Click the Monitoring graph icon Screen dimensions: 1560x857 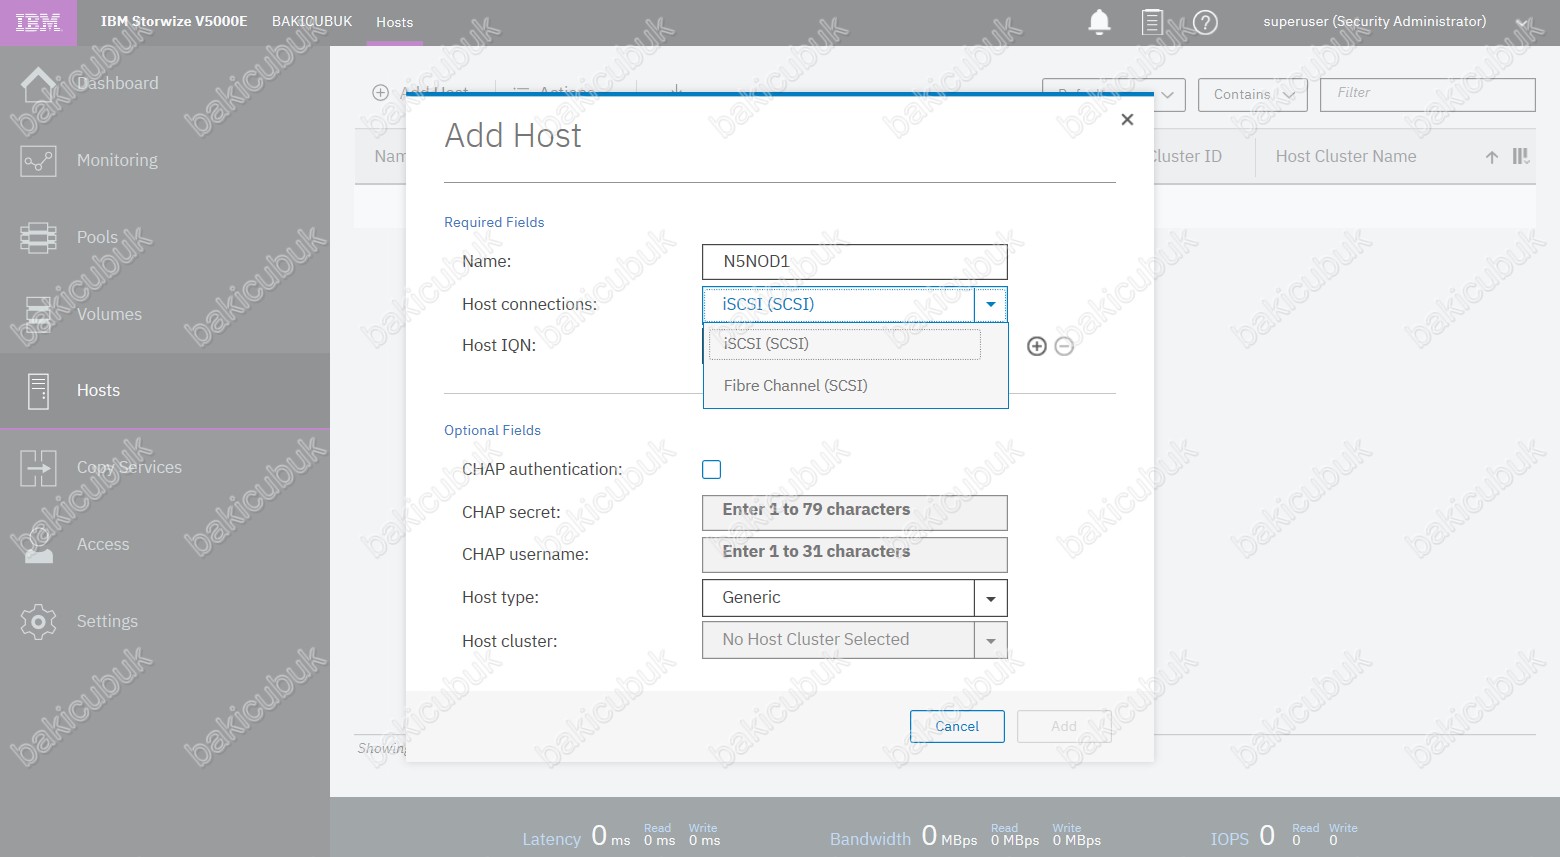(x=38, y=160)
